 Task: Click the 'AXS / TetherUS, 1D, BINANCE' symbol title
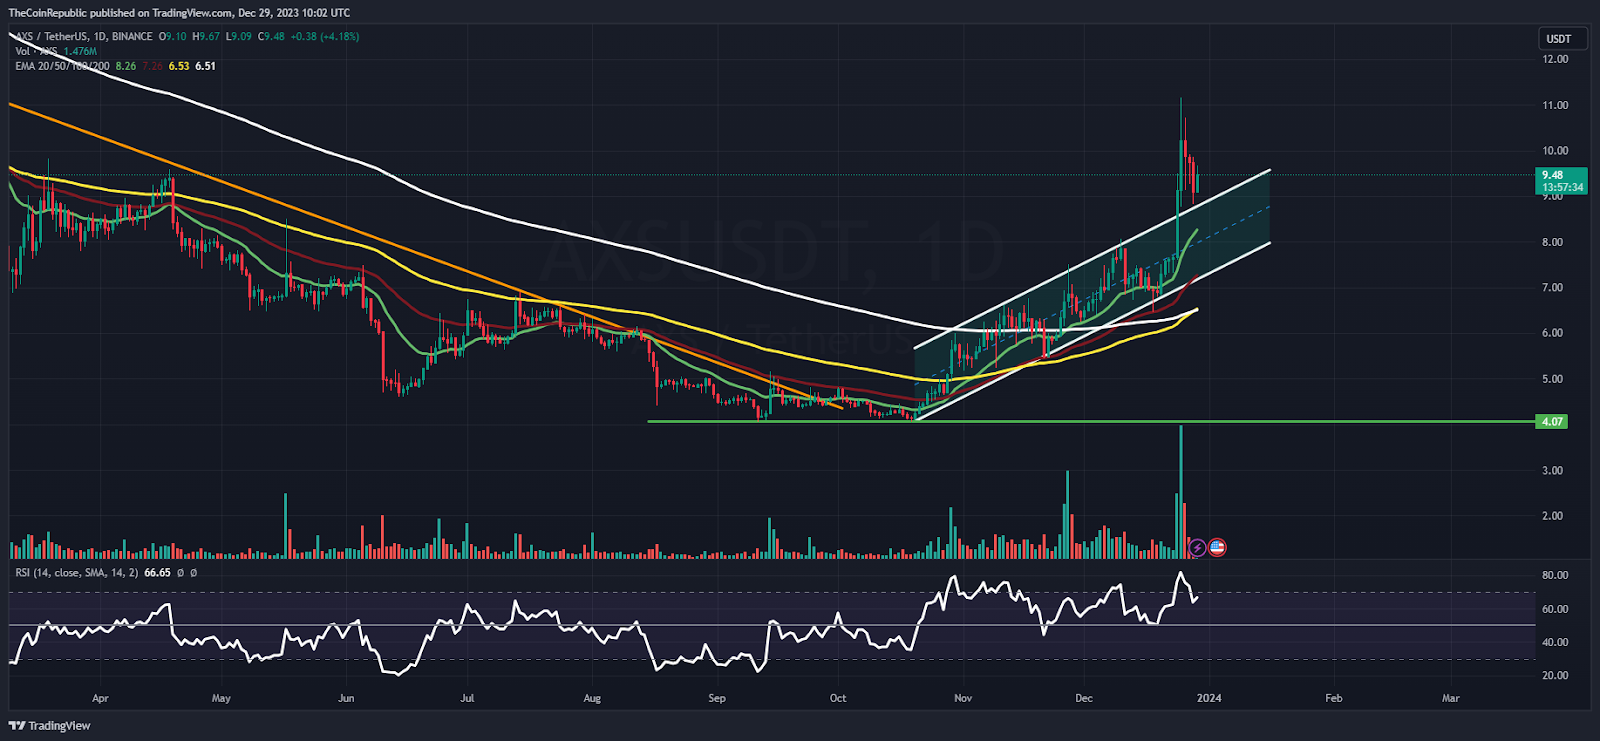click(x=84, y=36)
